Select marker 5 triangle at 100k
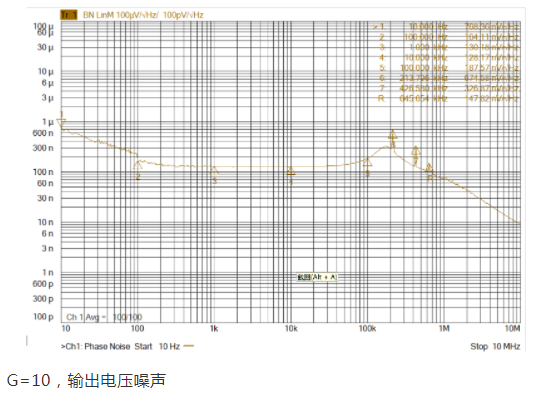Screen dimensions: 533x397 coord(367,162)
